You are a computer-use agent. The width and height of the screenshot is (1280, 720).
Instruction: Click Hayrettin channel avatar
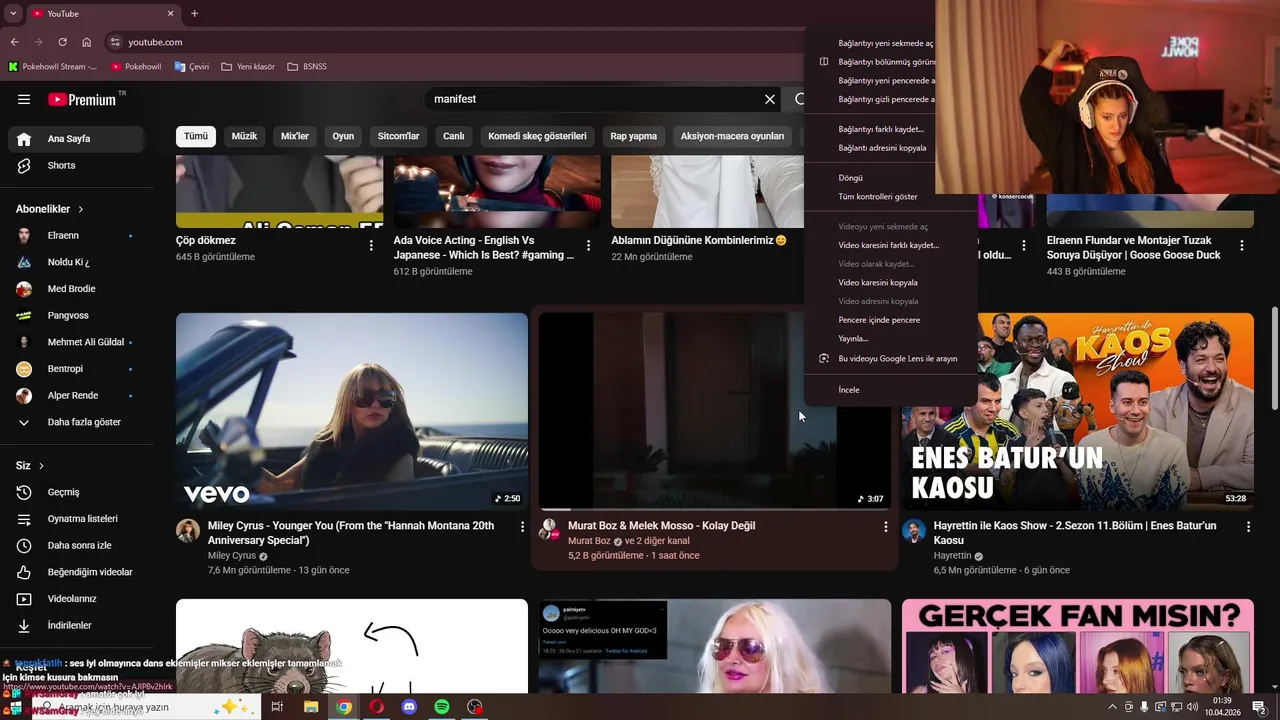coord(914,530)
